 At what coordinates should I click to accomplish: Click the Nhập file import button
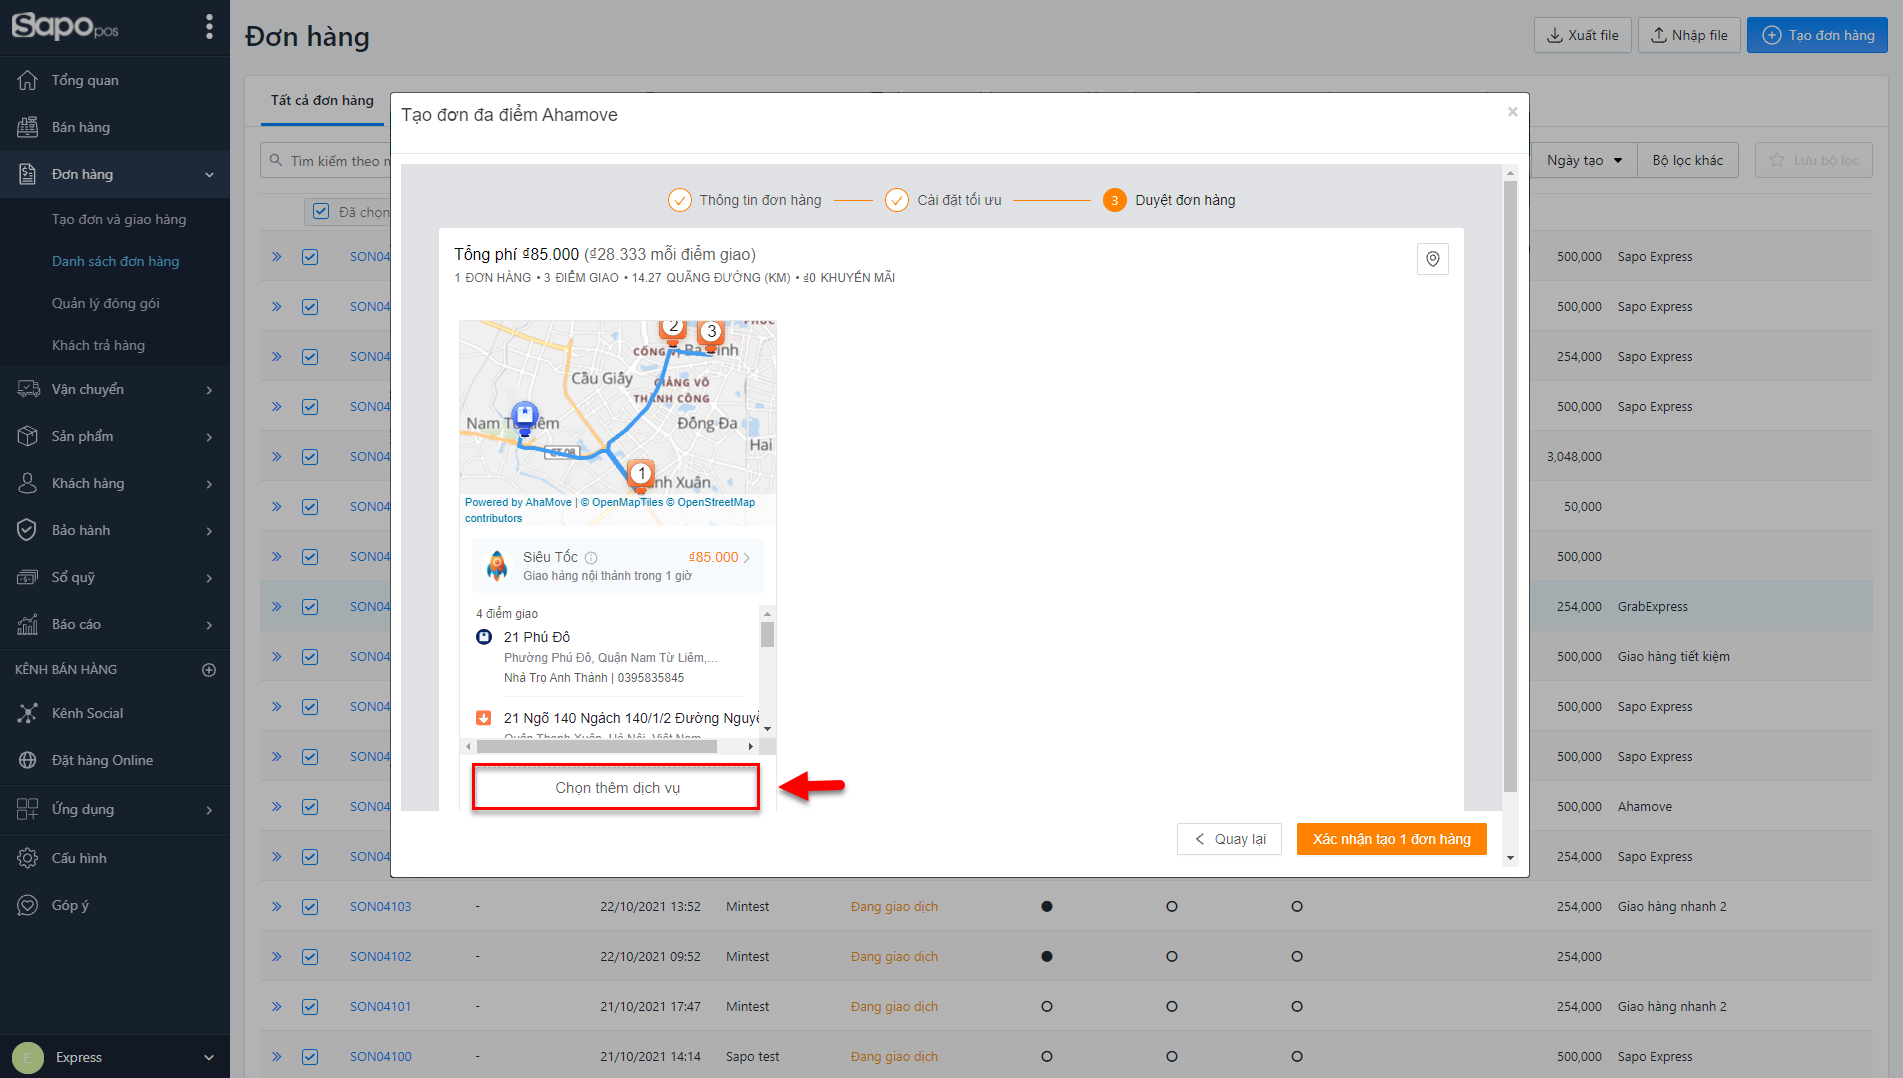click(x=1689, y=35)
